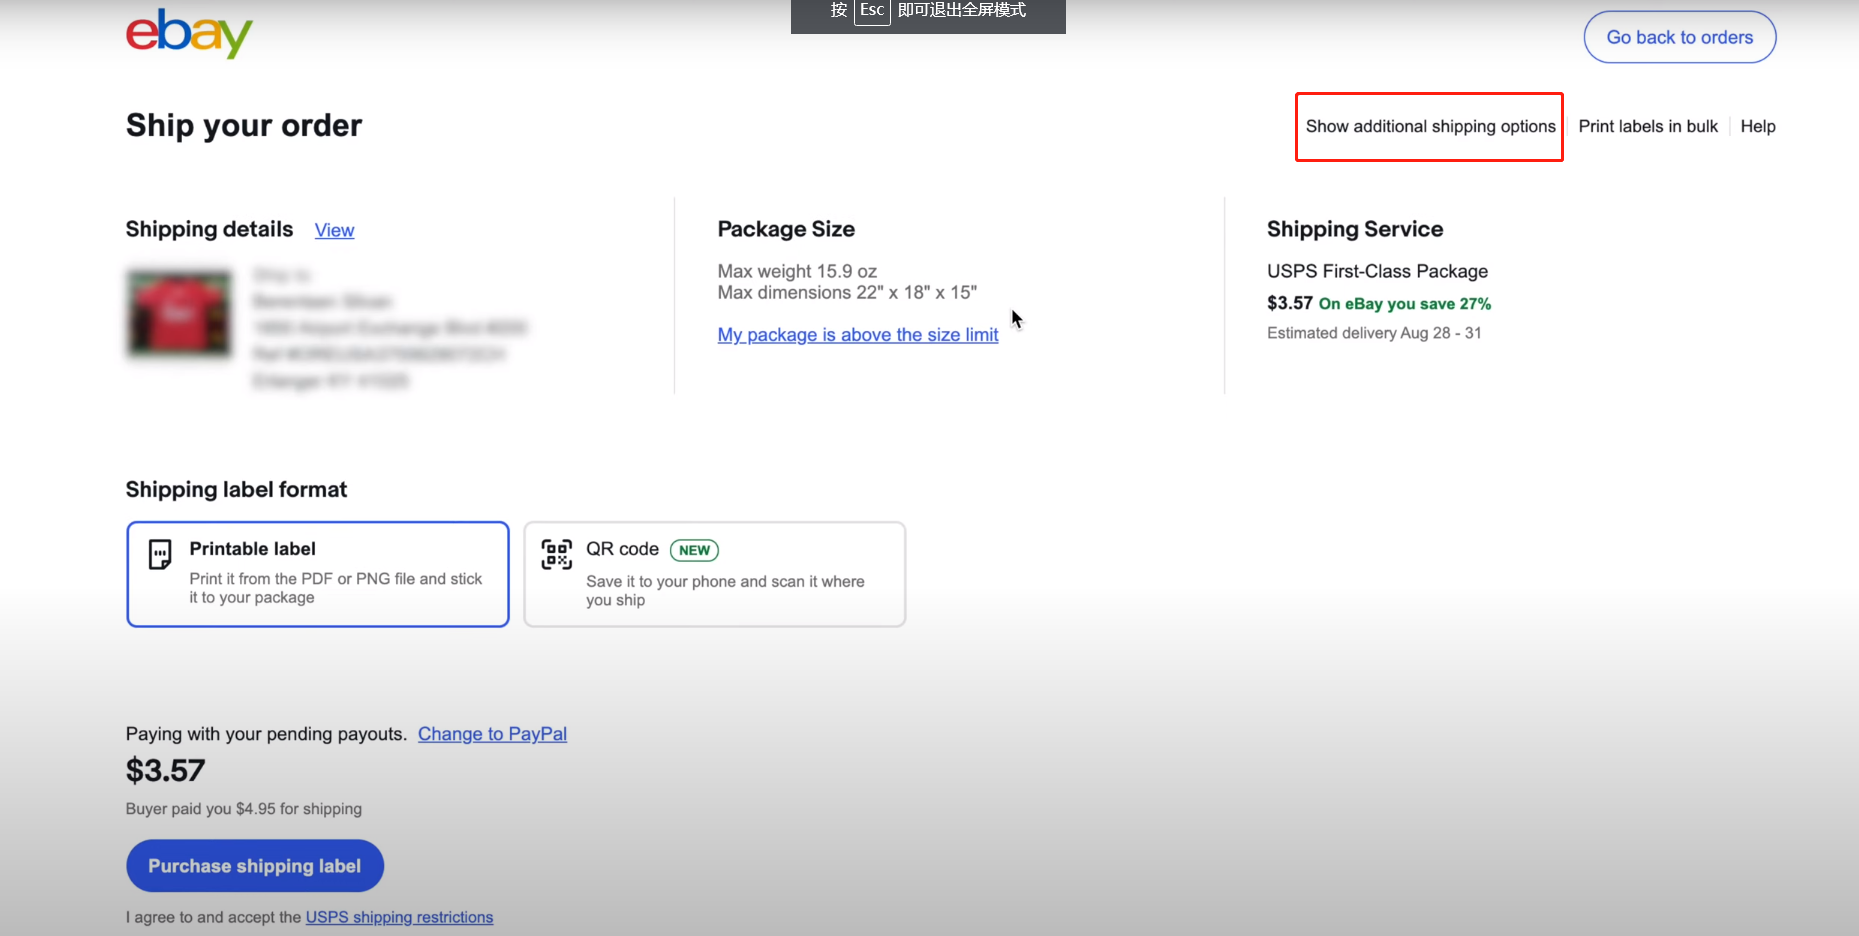Screen dimensions: 1859x936
Task: Click the NEW badge beside QR code
Action: pos(694,550)
